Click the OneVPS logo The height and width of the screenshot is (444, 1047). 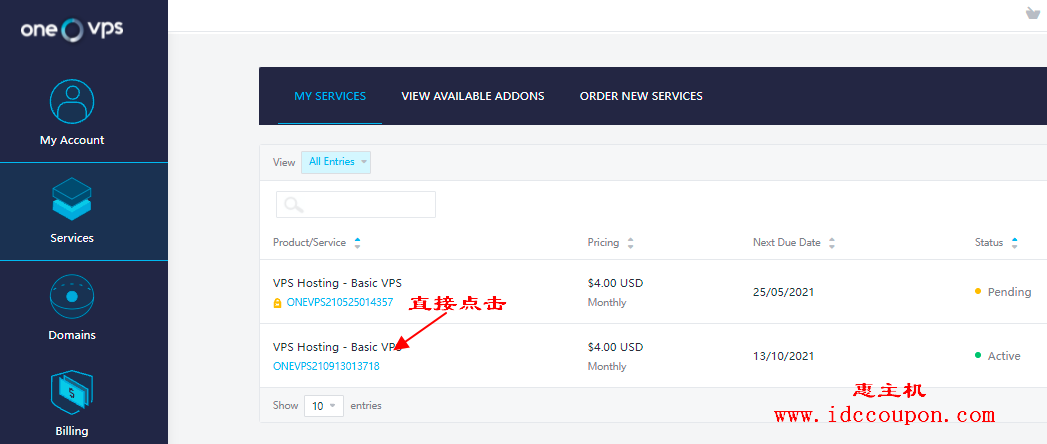click(72, 29)
